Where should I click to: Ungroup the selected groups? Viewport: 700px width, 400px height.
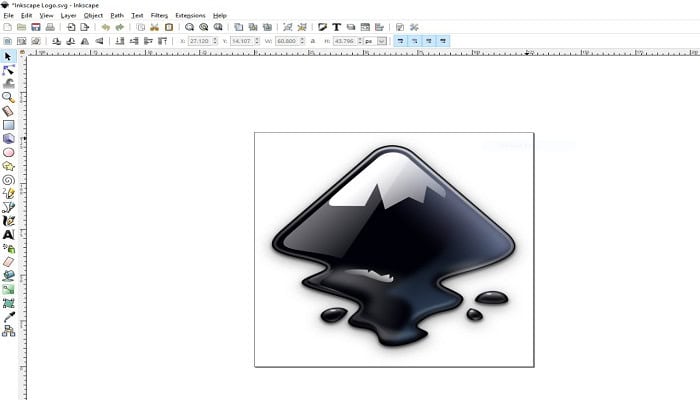(302, 27)
